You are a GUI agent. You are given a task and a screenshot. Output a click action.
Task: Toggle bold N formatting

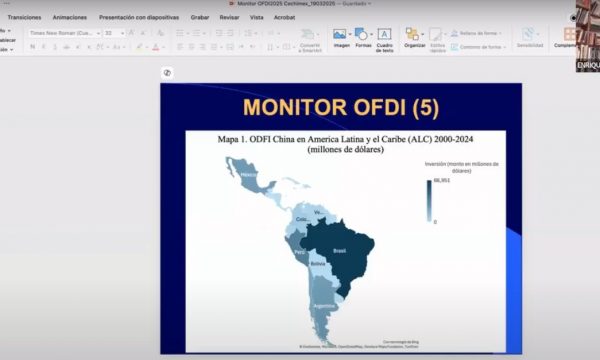(33, 47)
